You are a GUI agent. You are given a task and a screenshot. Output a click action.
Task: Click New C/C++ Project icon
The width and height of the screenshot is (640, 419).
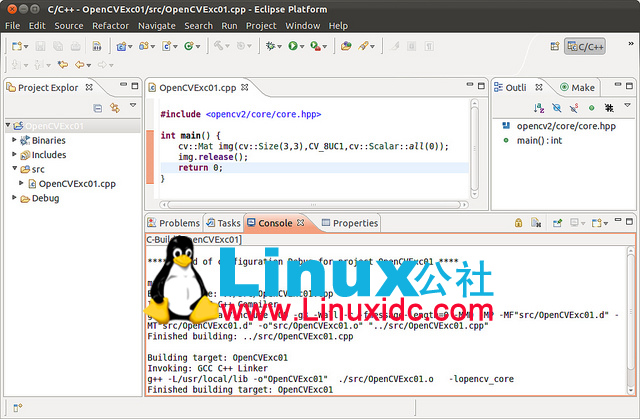pos(121,46)
